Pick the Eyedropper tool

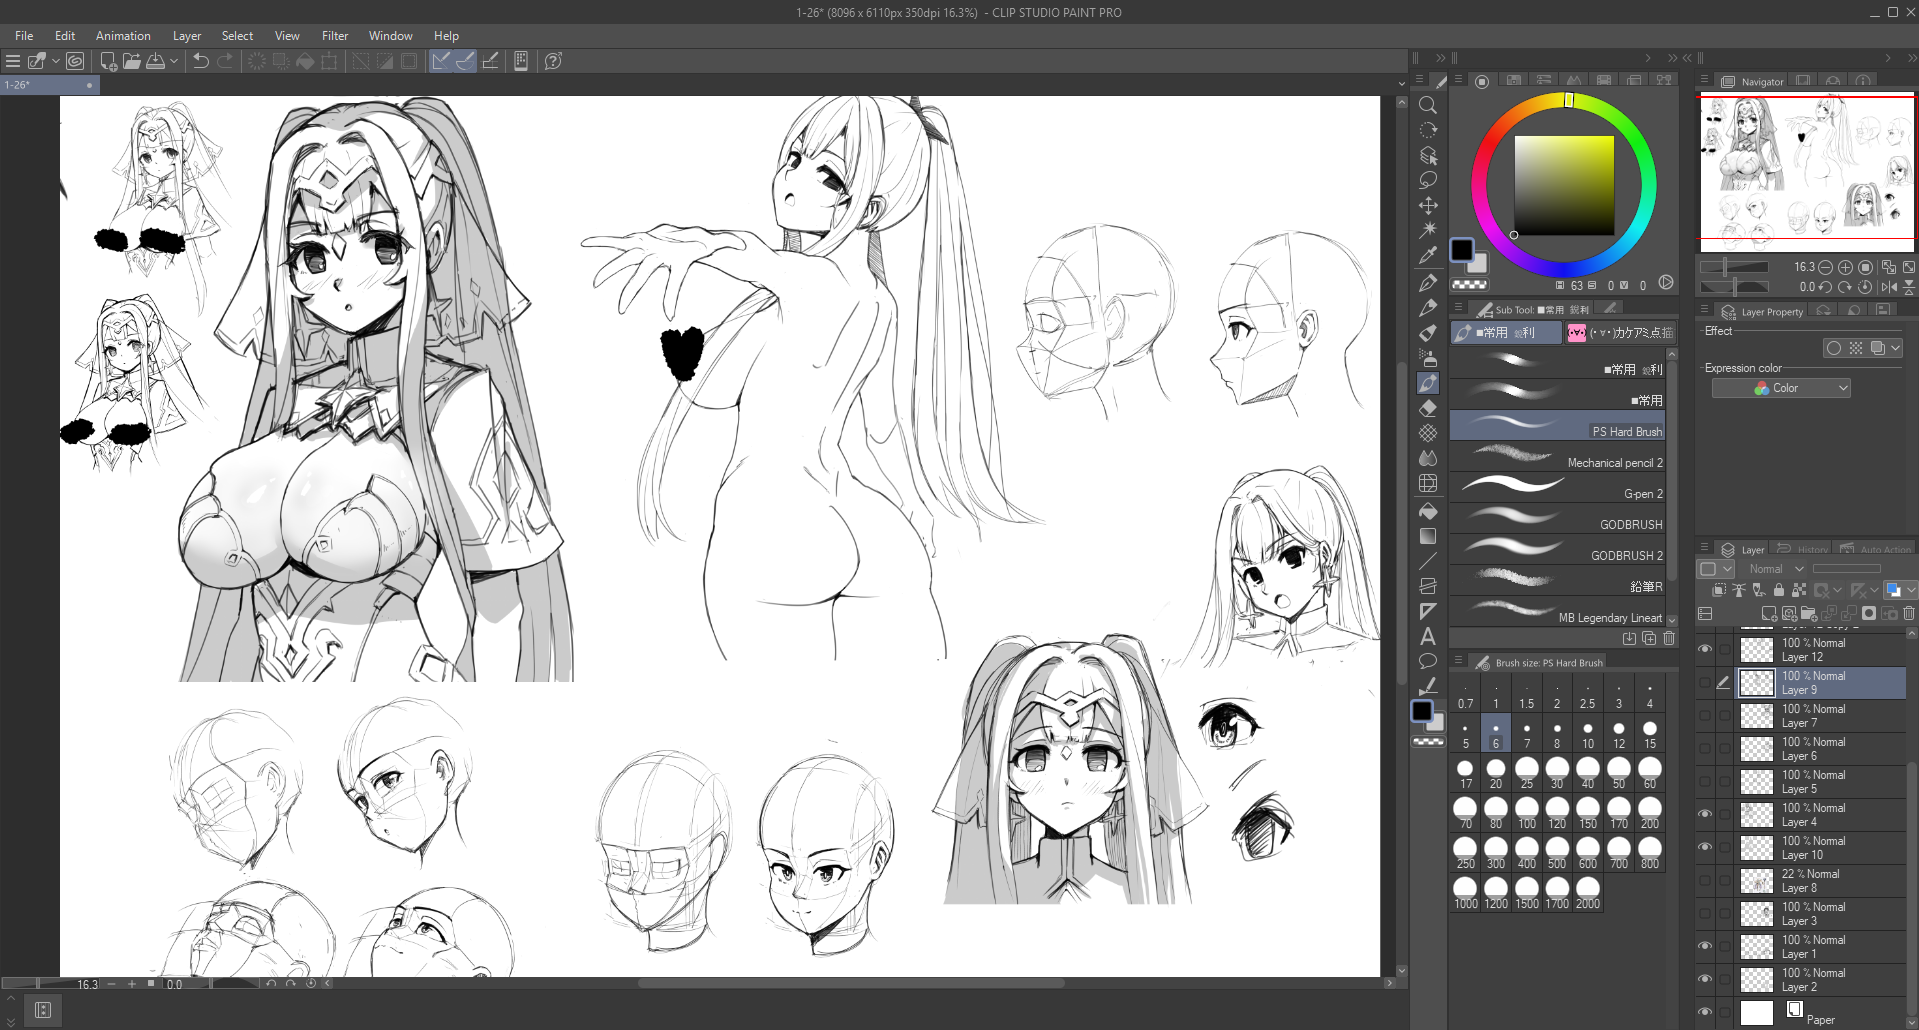1428,256
